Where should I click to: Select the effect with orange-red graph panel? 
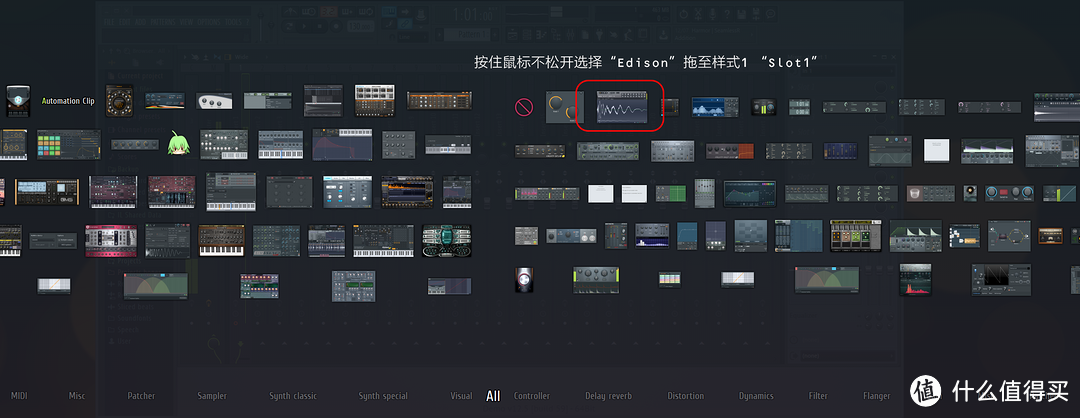pos(729,150)
